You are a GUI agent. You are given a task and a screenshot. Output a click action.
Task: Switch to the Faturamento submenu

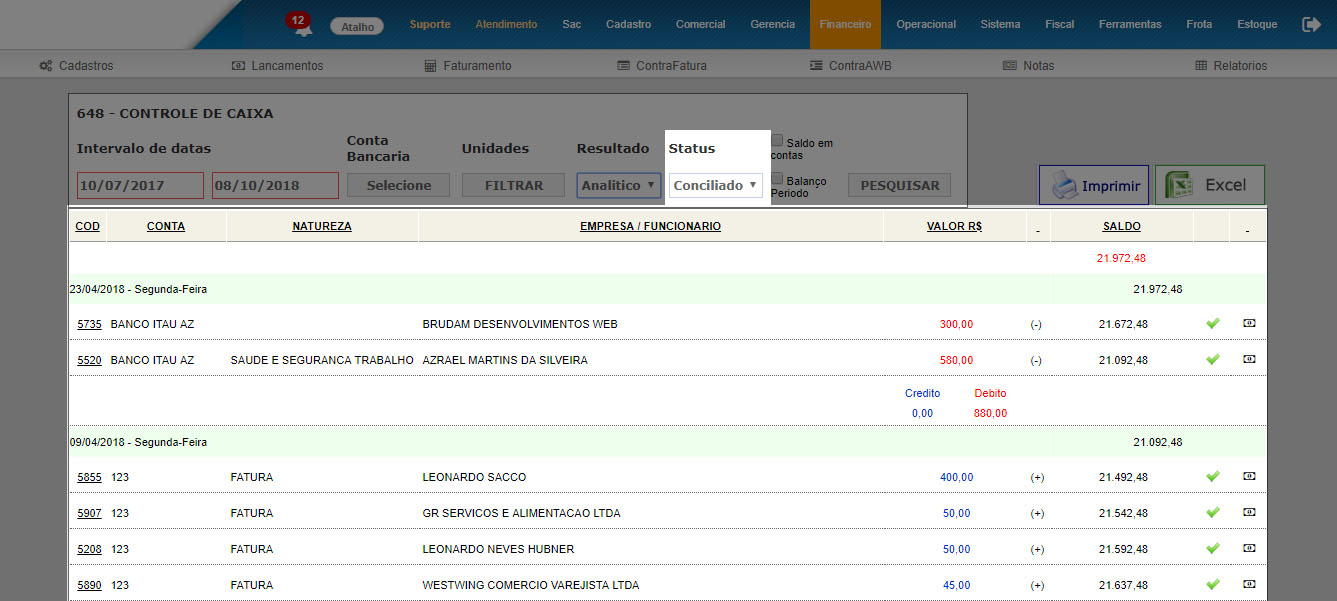(x=468, y=66)
